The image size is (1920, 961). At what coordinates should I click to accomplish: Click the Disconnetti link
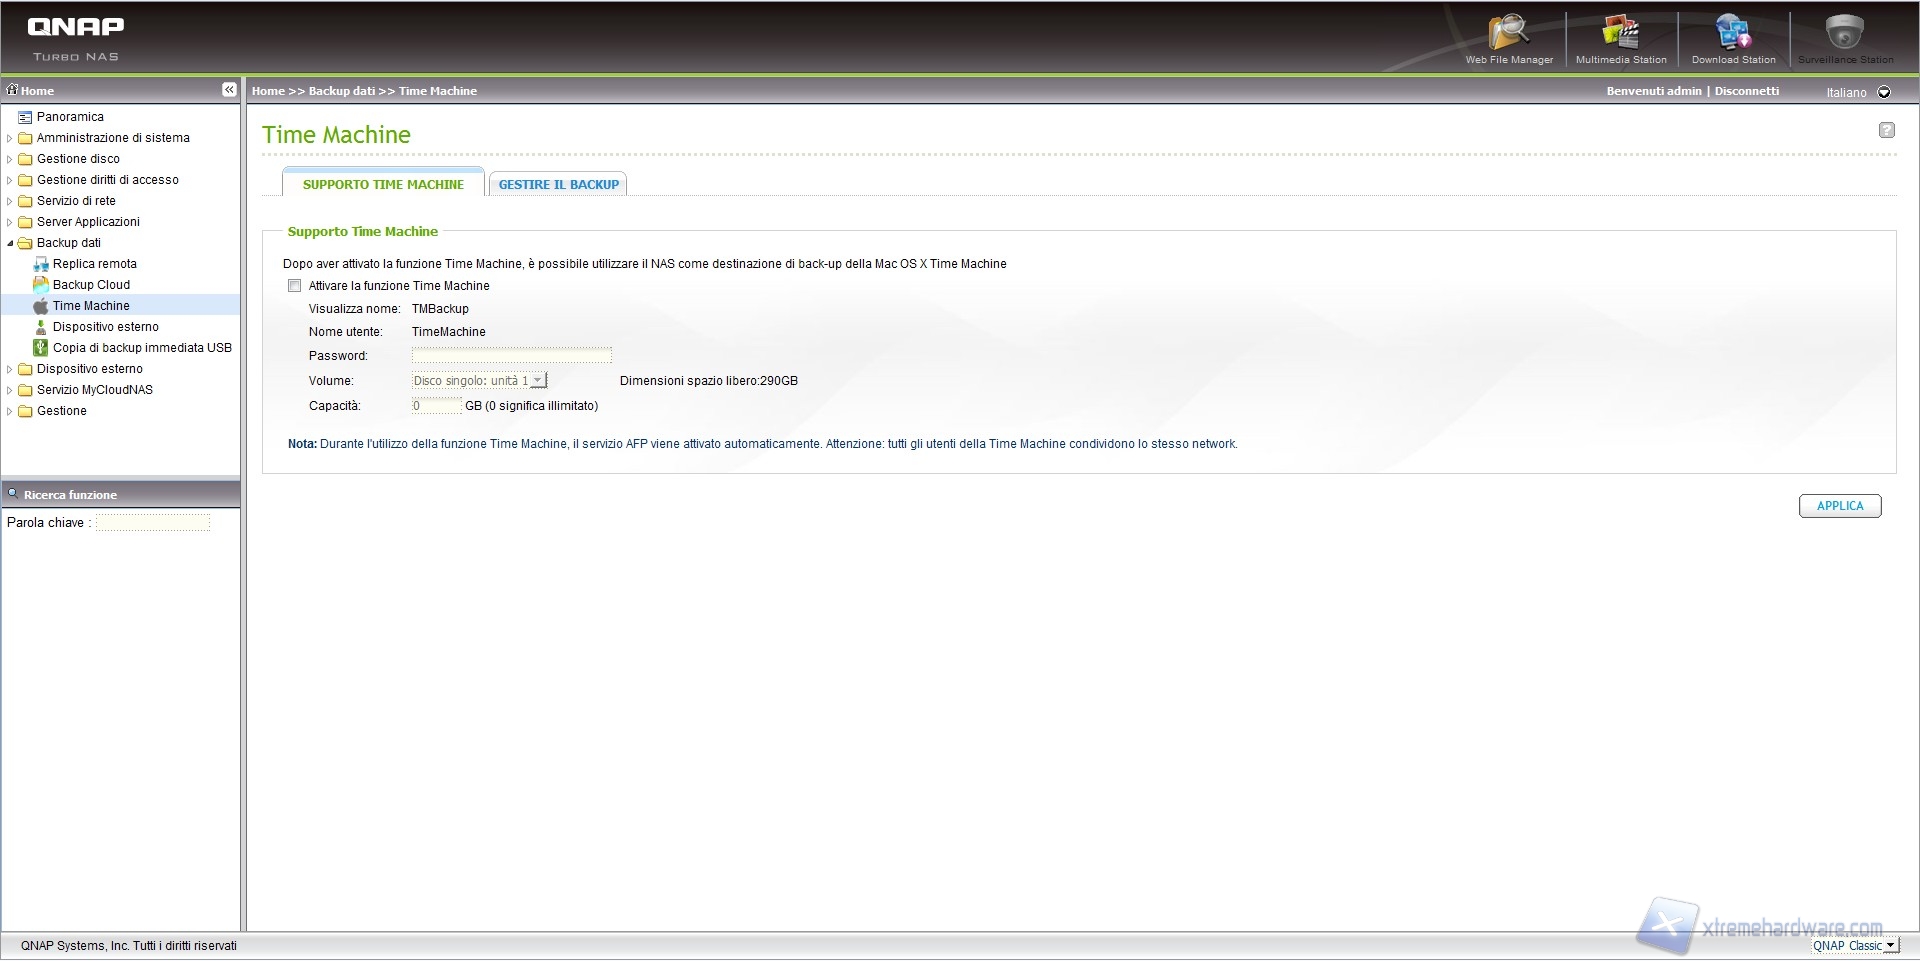coord(1746,91)
